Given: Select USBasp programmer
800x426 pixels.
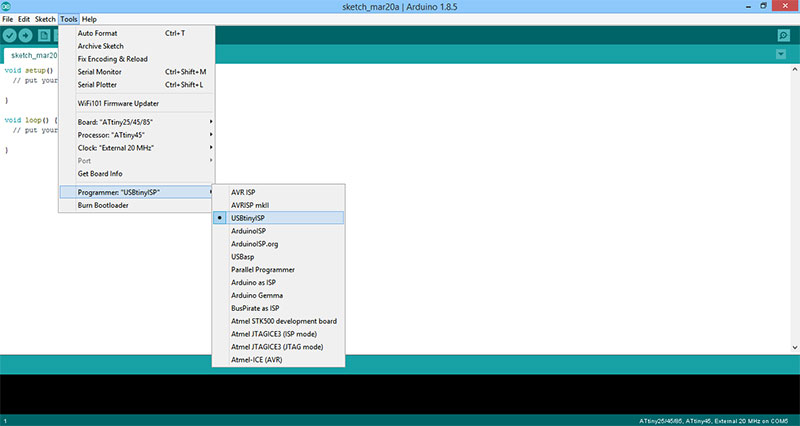Looking at the screenshot, I should pos(279,257).
